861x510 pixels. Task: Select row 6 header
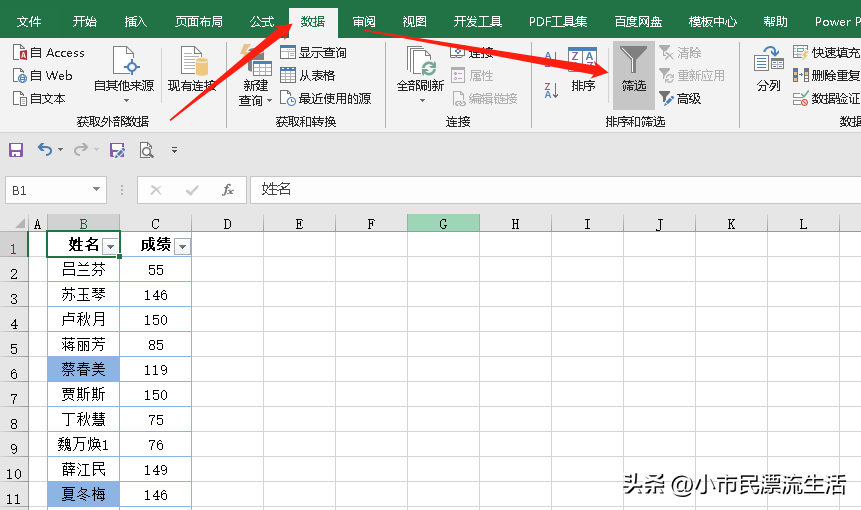(14, 369)
